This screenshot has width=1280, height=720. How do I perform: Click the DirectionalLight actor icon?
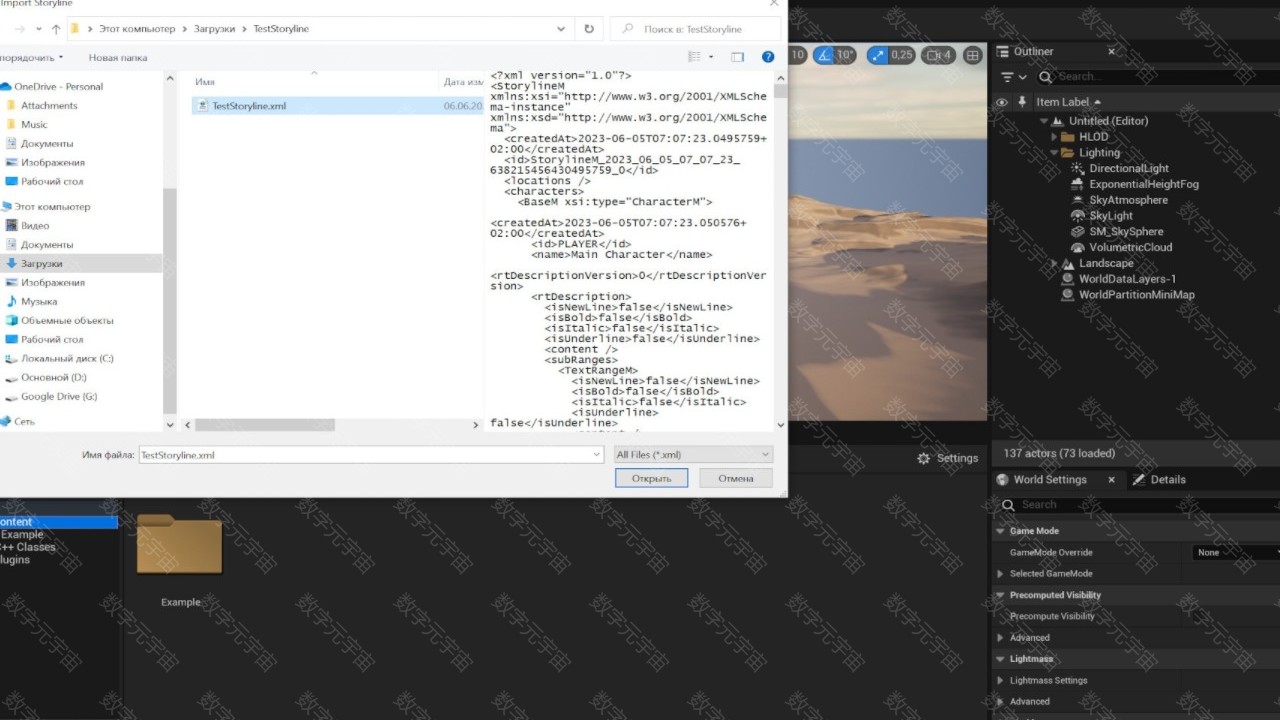pos(1077,169)
